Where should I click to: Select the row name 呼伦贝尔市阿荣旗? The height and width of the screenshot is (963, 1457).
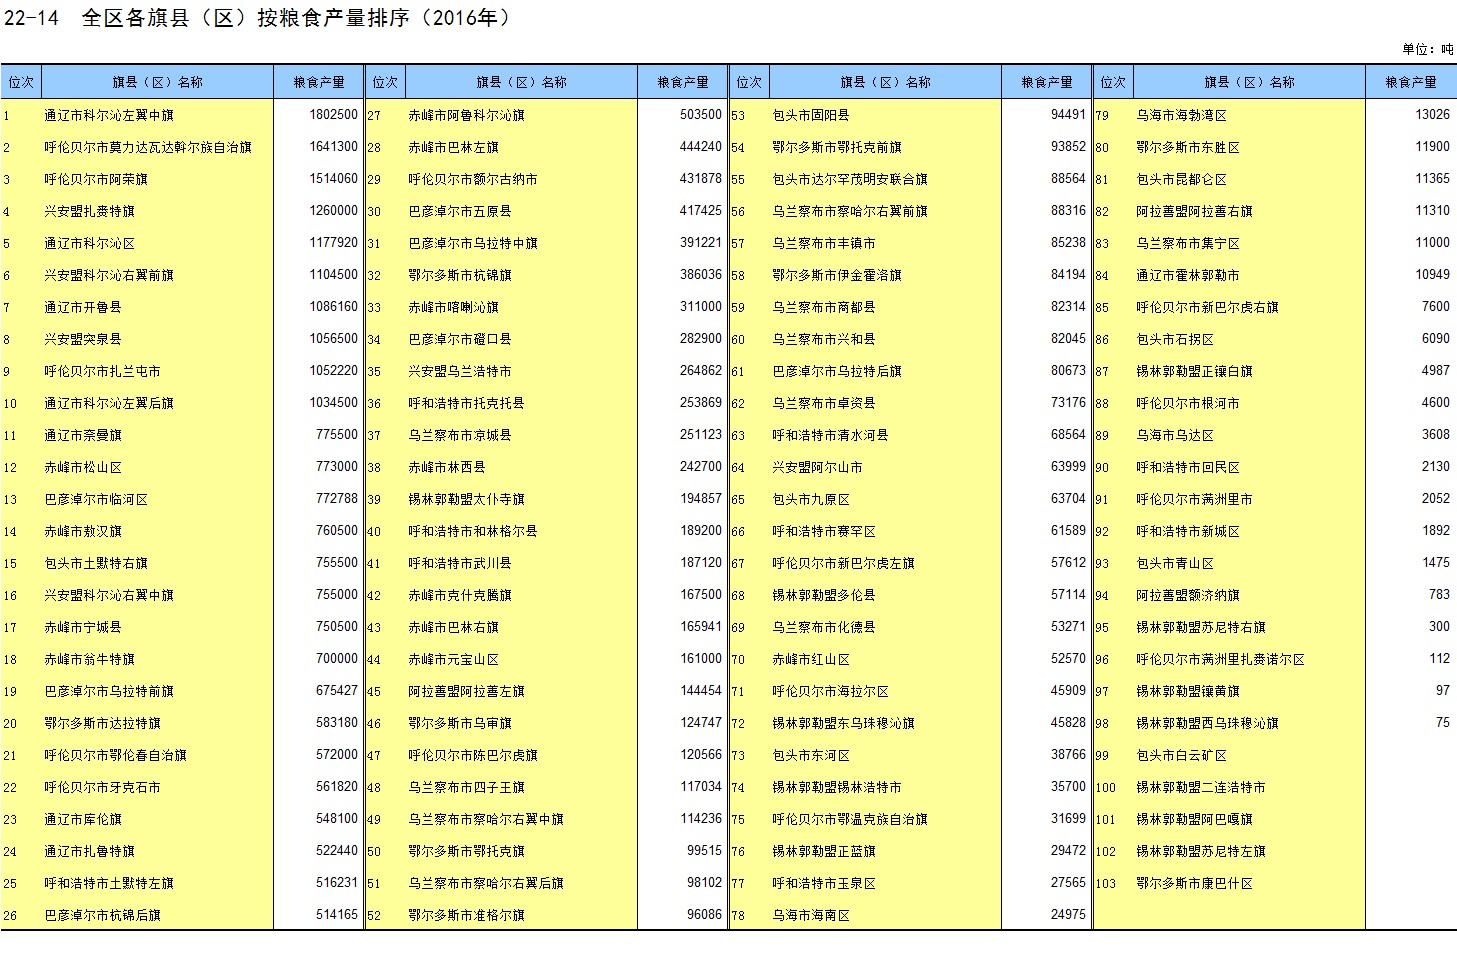[x=96, y=179]
